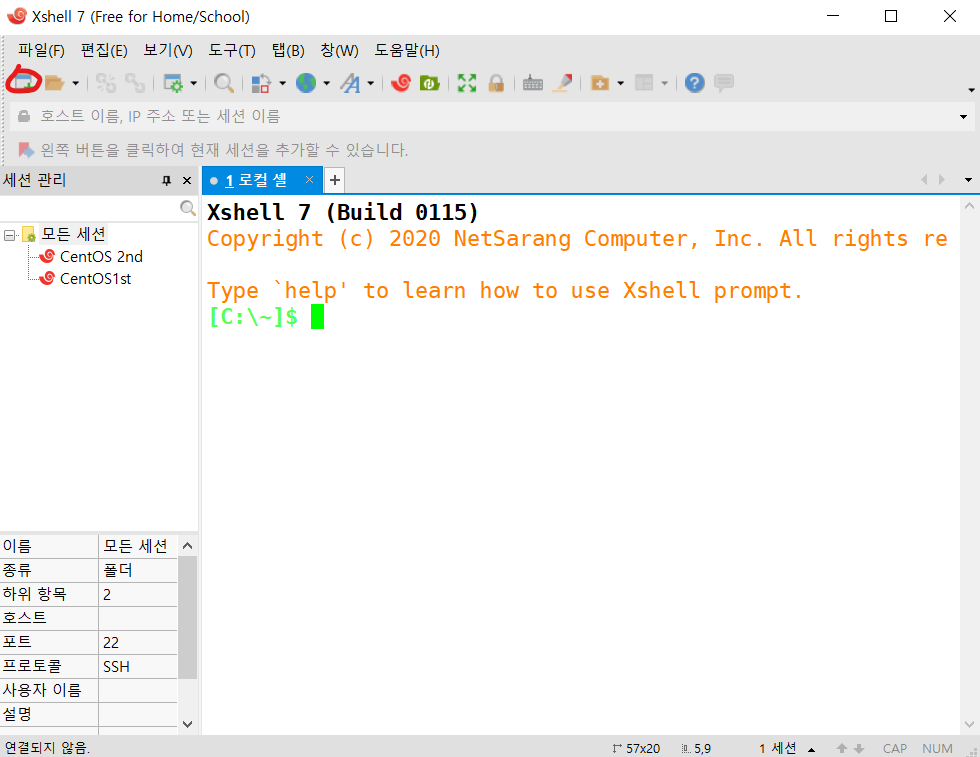The width and height of the screenshot is (980, 757).
Task: Open the Color Scheme toolbar icon
Action: point(261,83)
